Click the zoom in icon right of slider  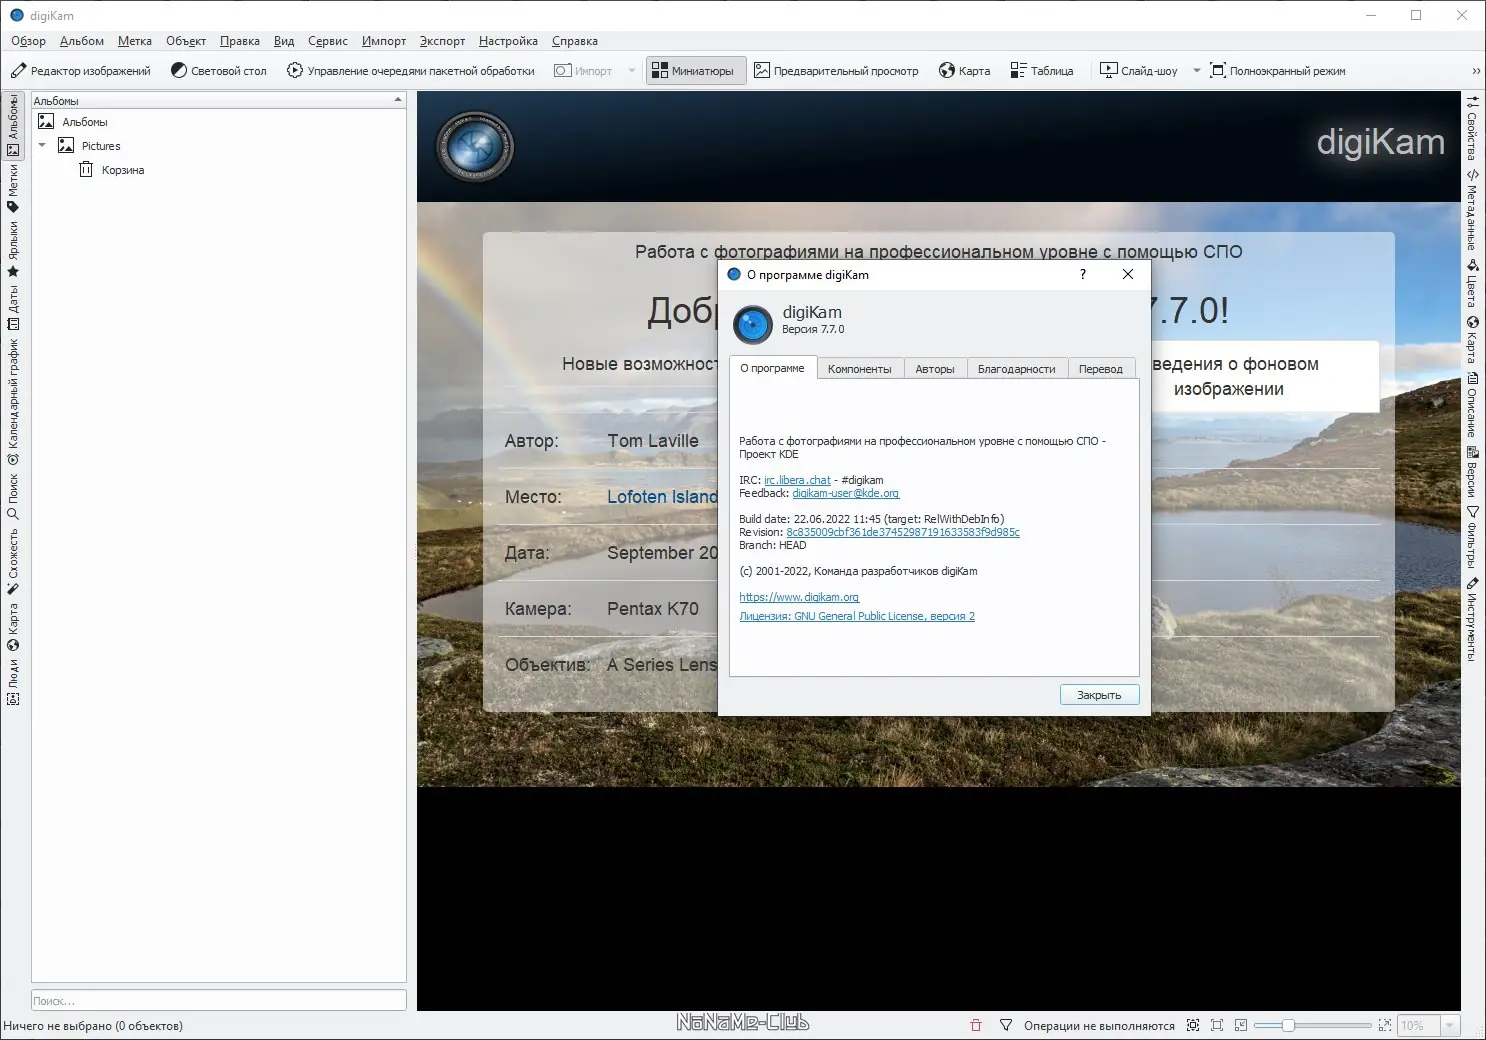point(1385,1025)
